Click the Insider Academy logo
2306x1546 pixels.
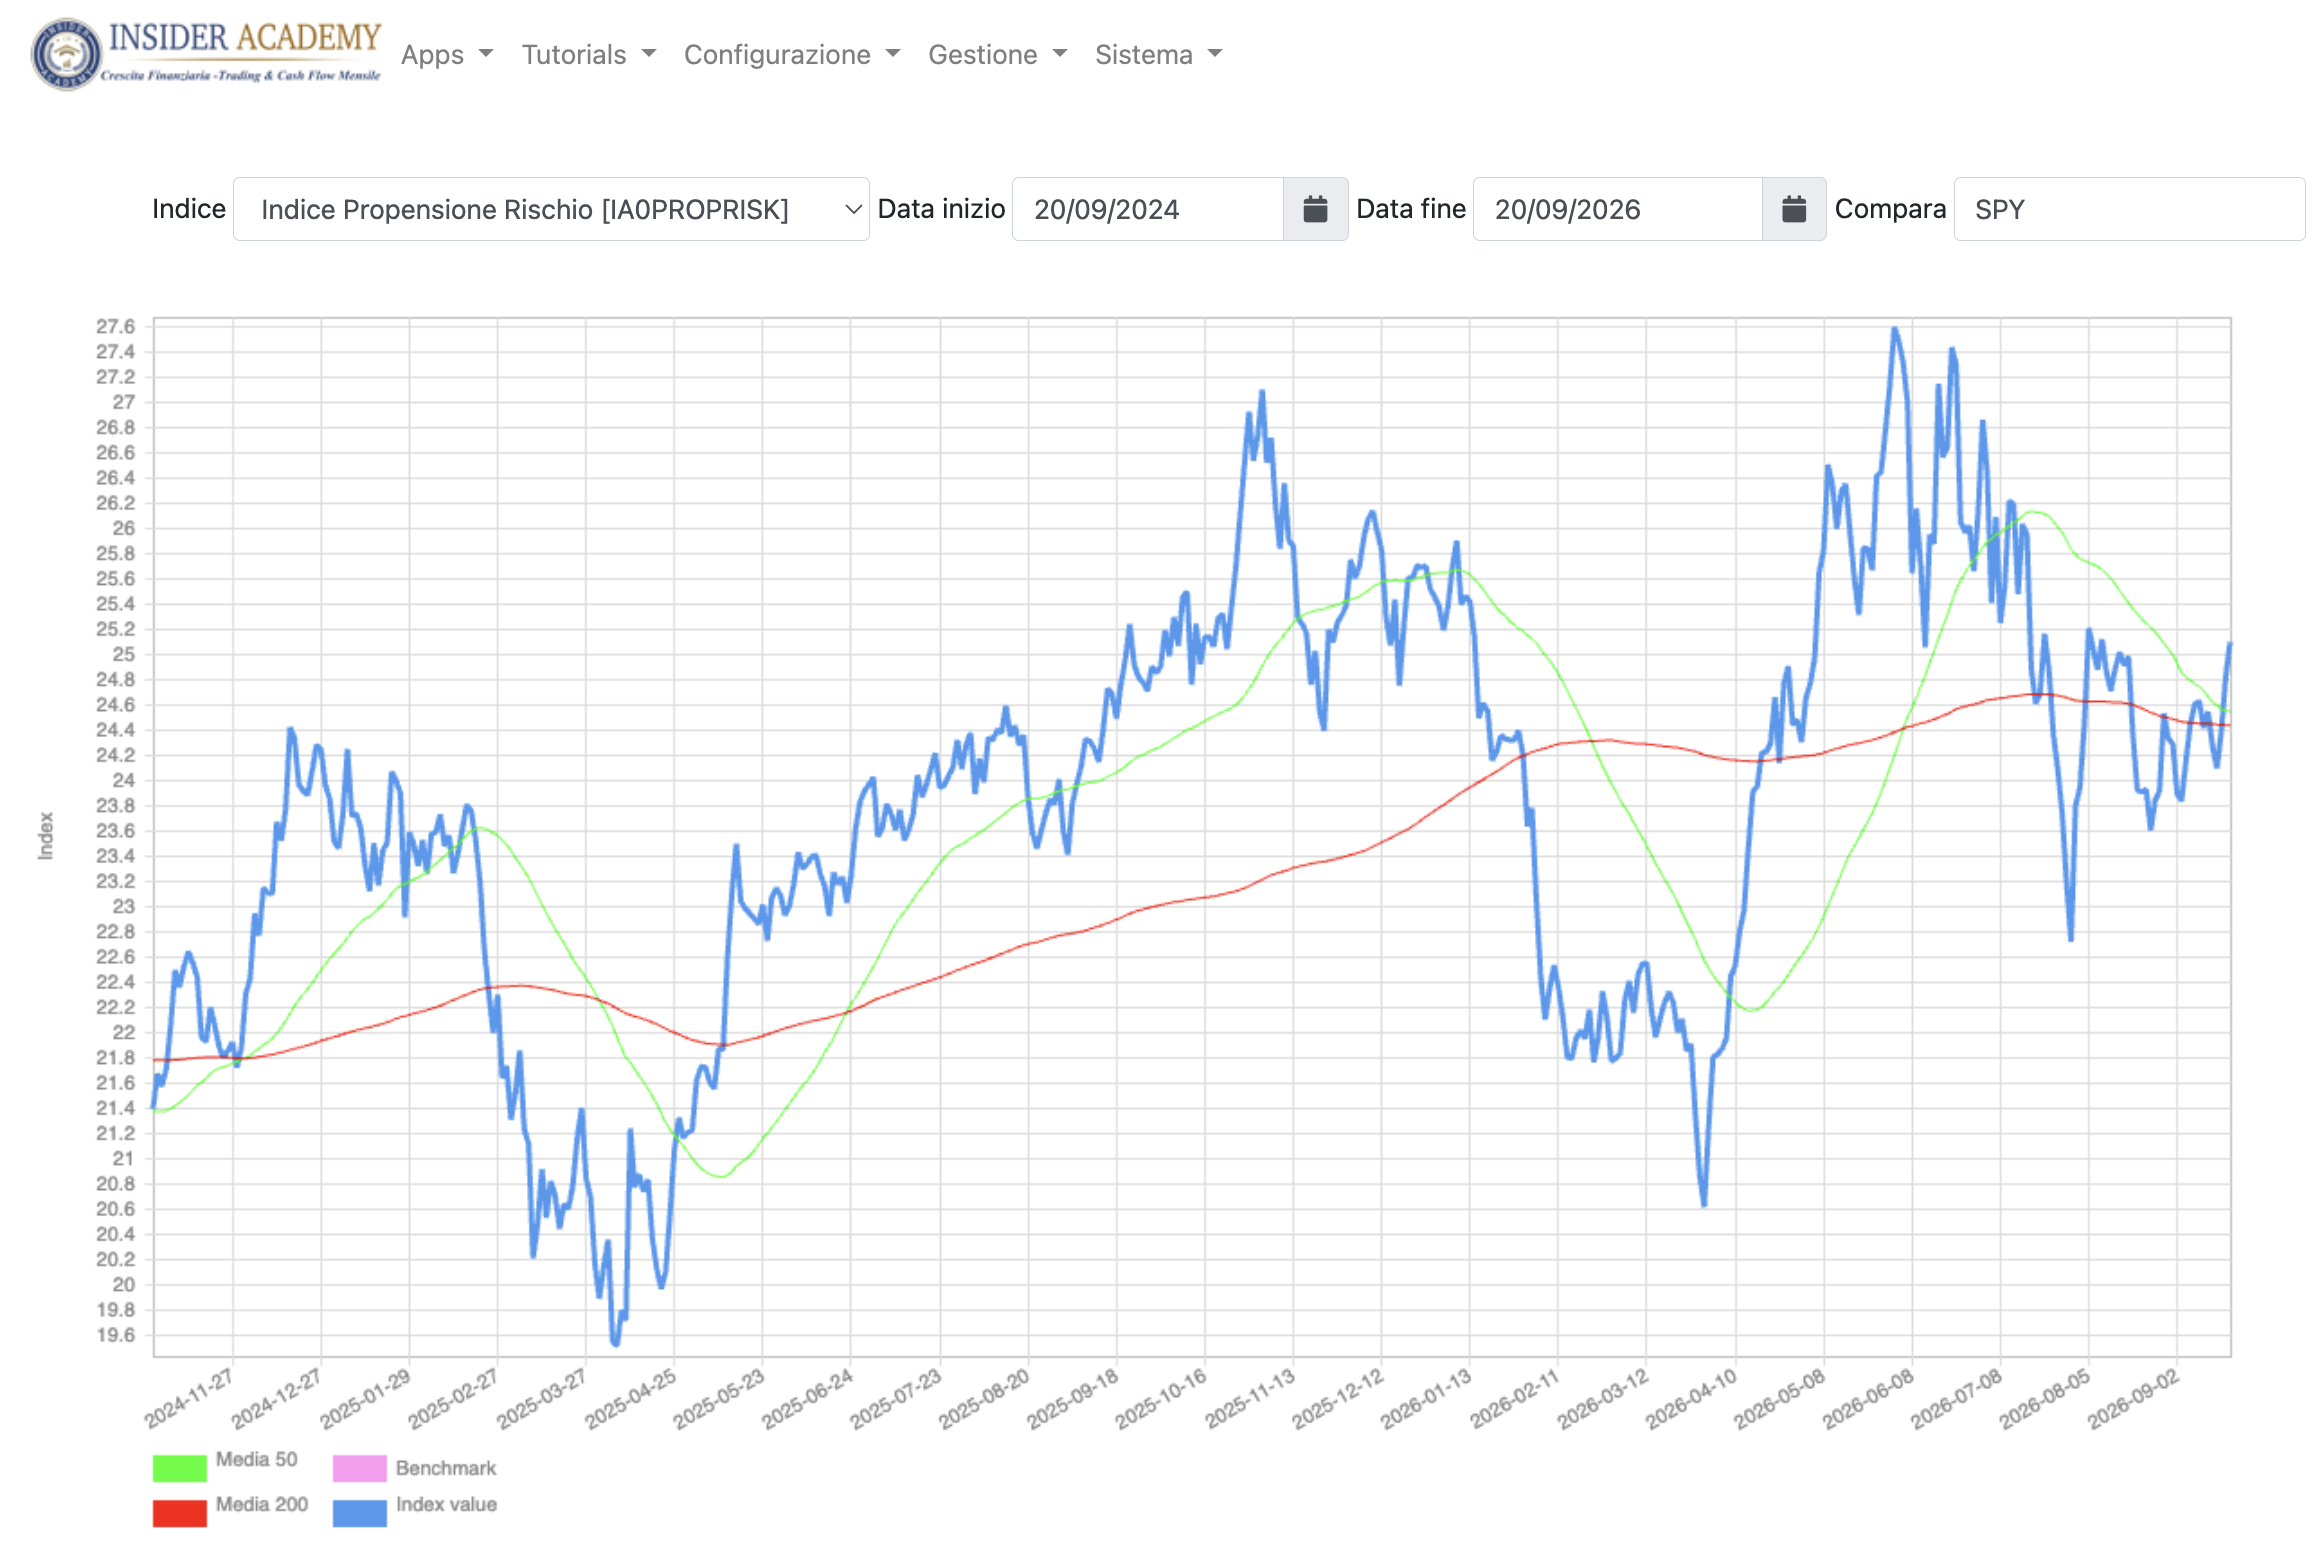tap(206, 54)
